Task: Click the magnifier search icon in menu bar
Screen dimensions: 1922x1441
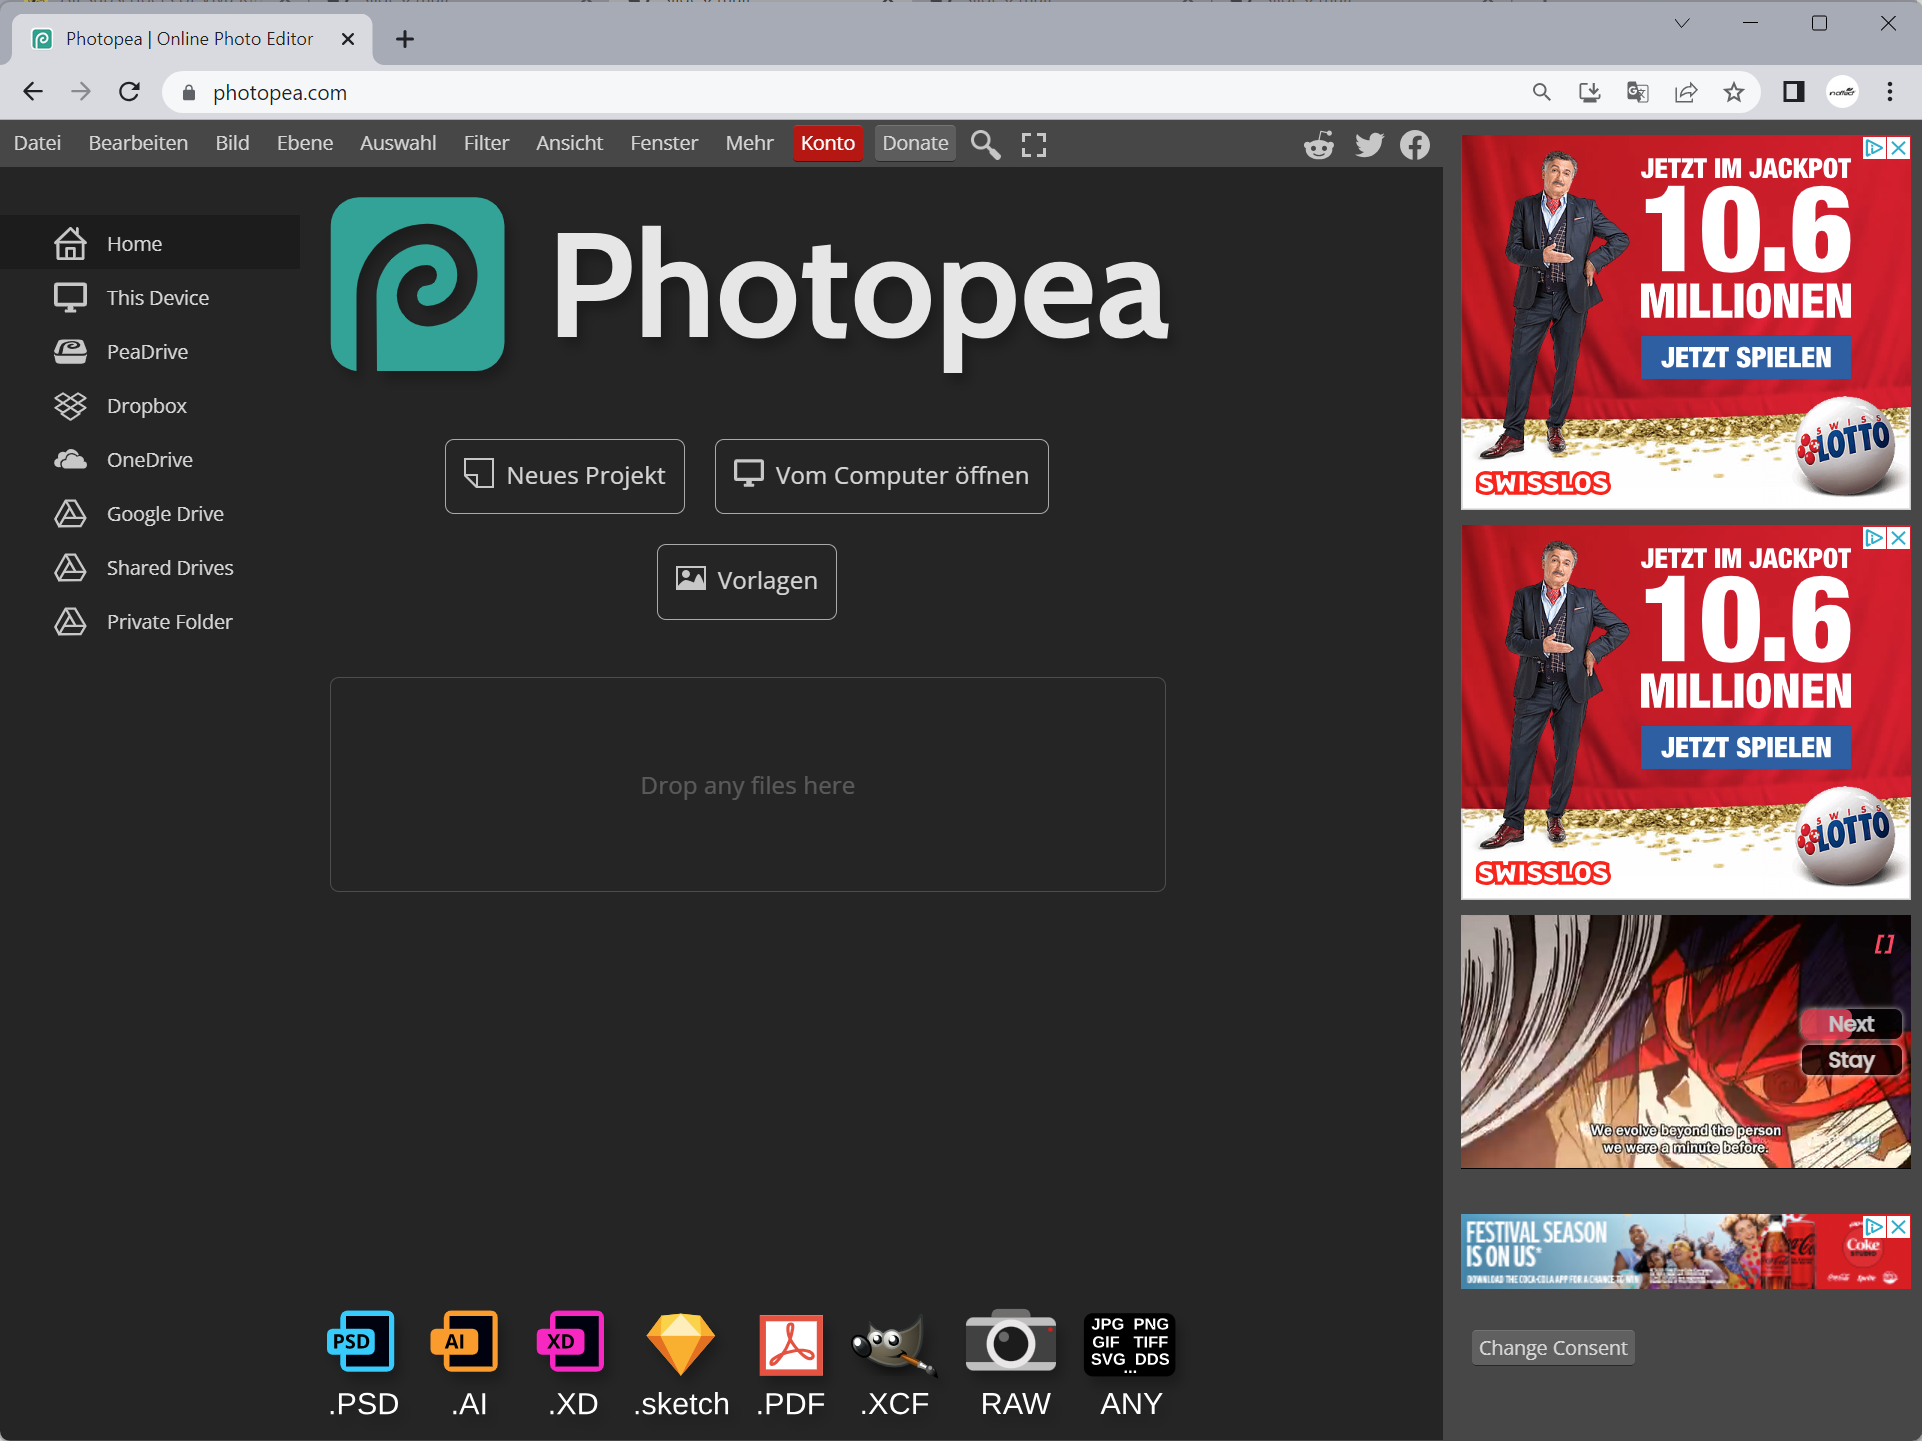Action: pos(985,145)
